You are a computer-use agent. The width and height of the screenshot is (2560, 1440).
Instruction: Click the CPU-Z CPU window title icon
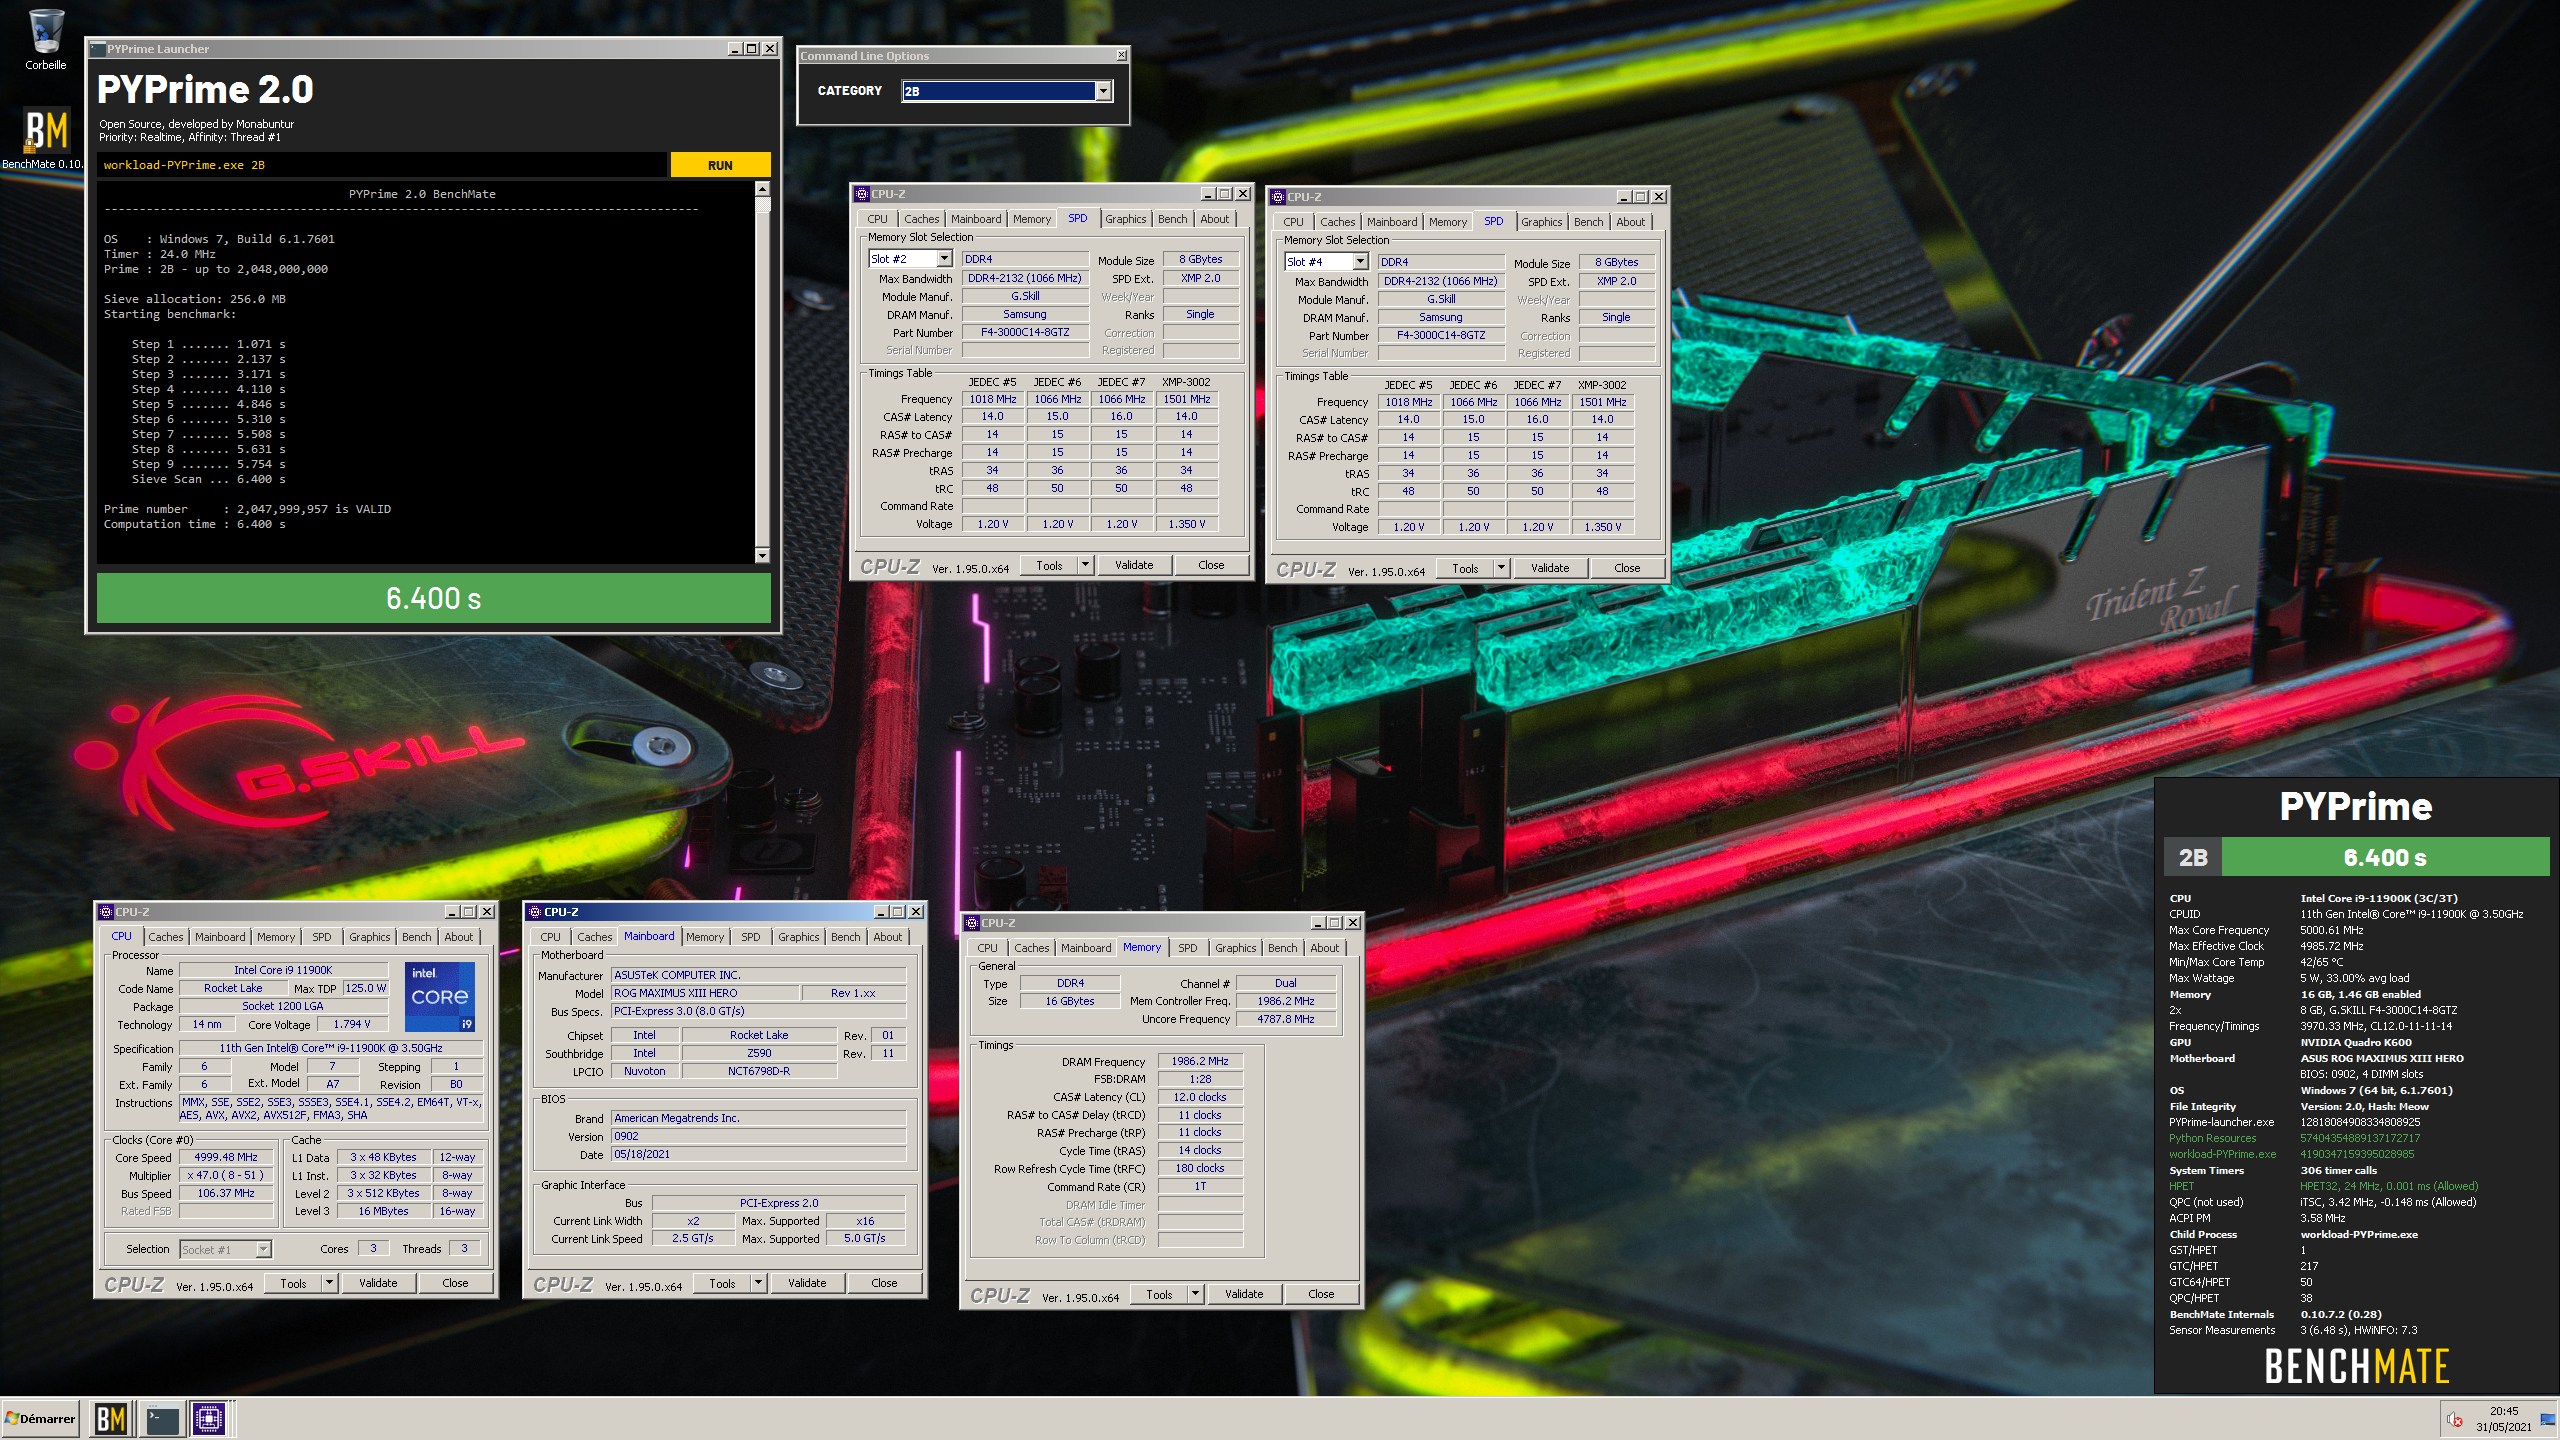(106, 912)
